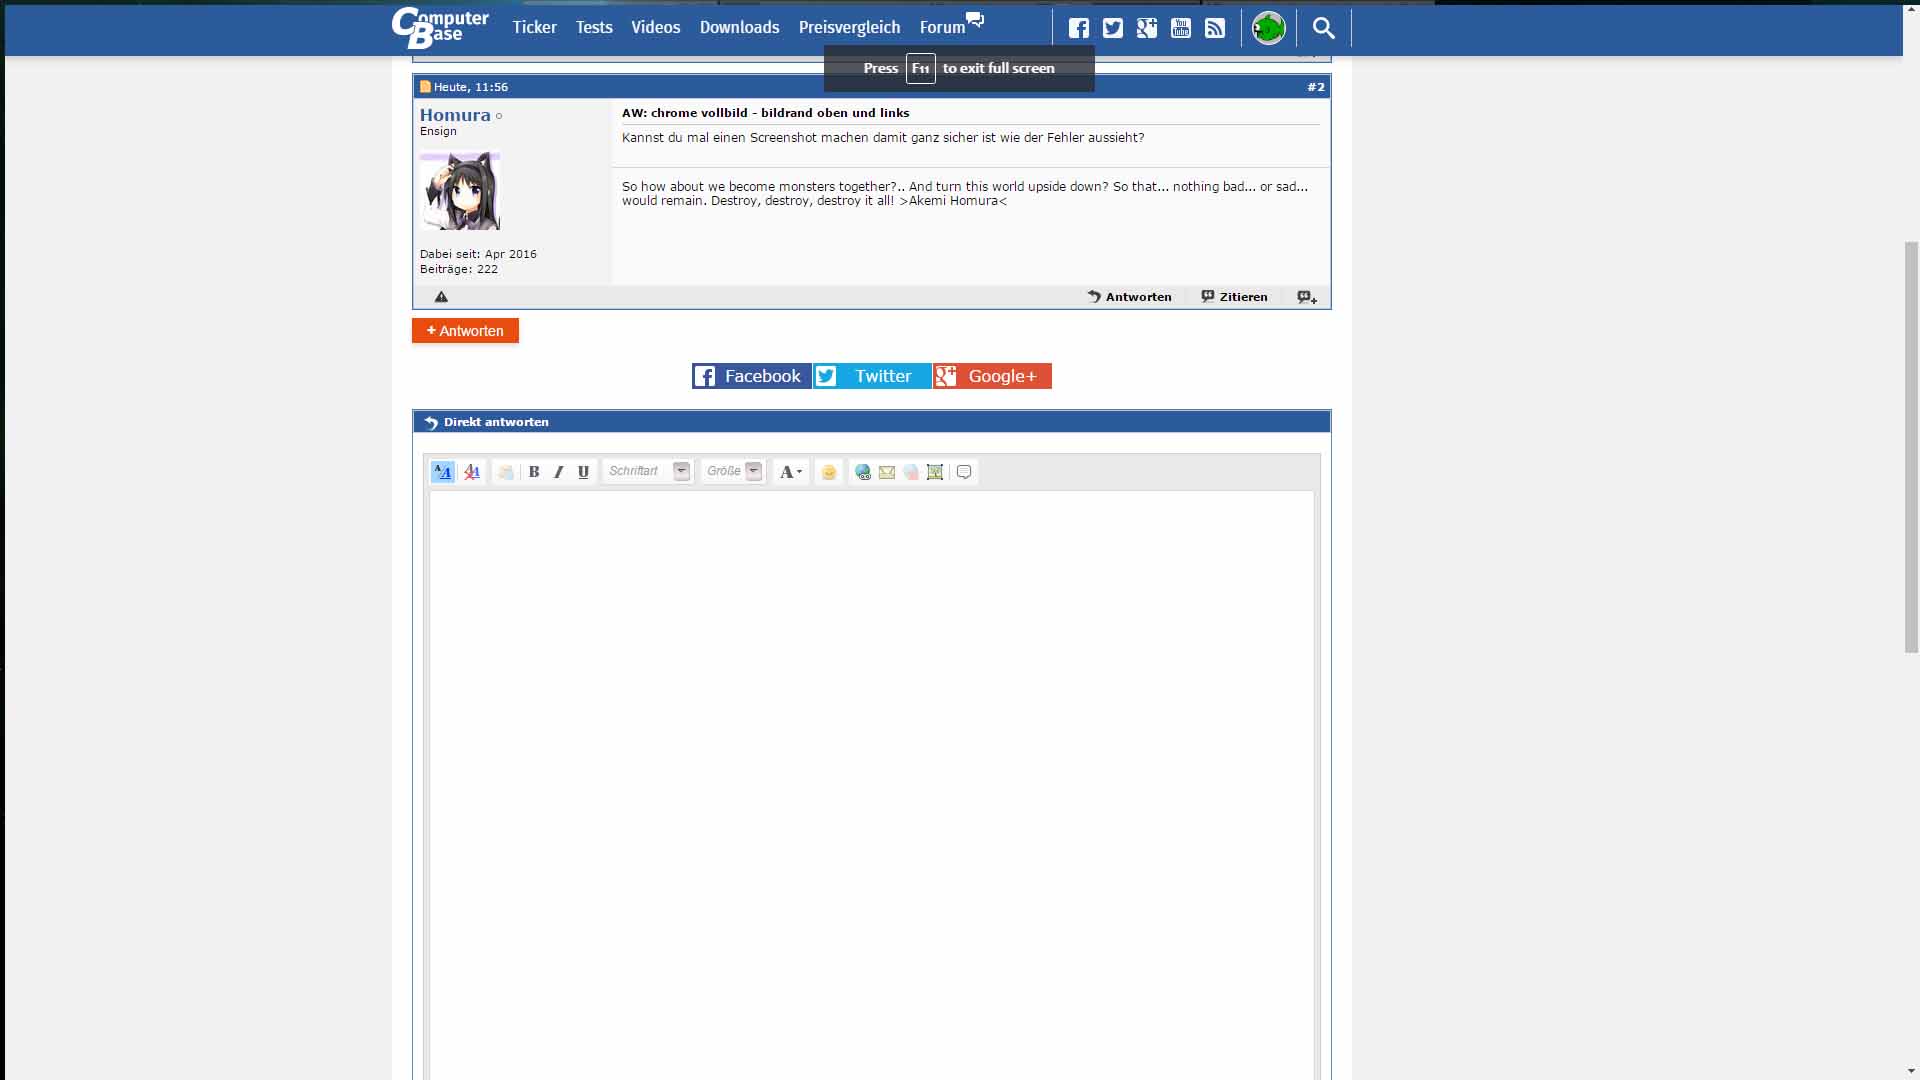Open the smiley picker

point(829,472)
